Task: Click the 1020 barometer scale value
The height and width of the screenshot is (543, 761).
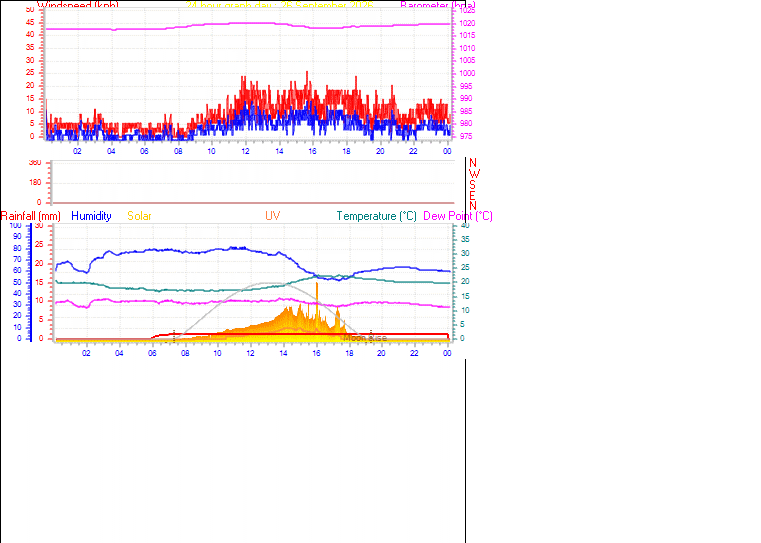Action: pyautogui.click(x=467, y=23)
